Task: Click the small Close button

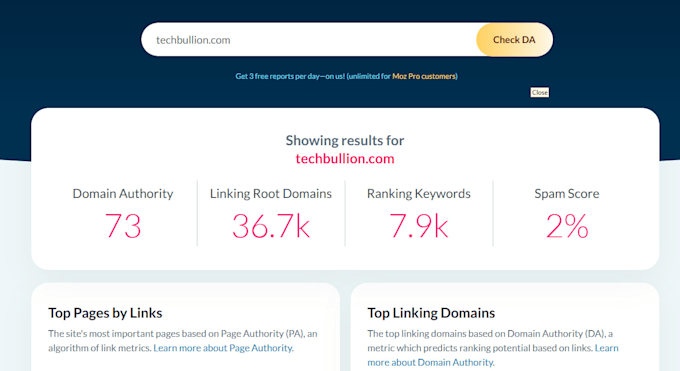Action: coord(539,92)
